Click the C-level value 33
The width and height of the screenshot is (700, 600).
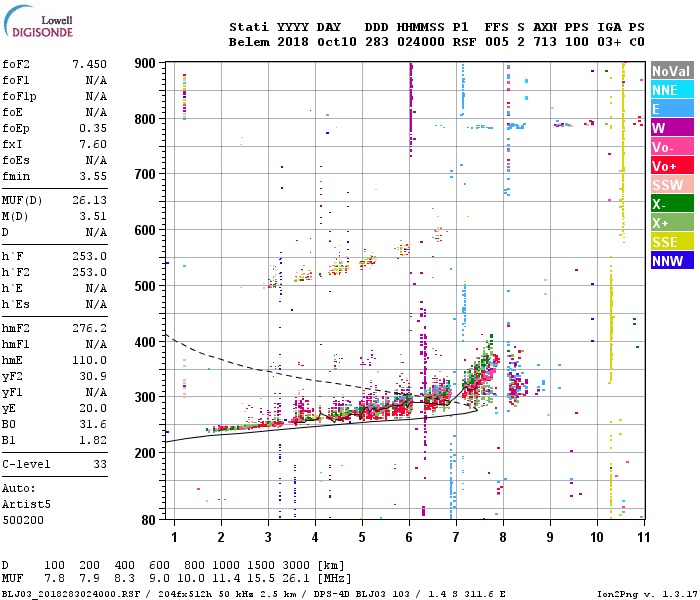(100, 464)
